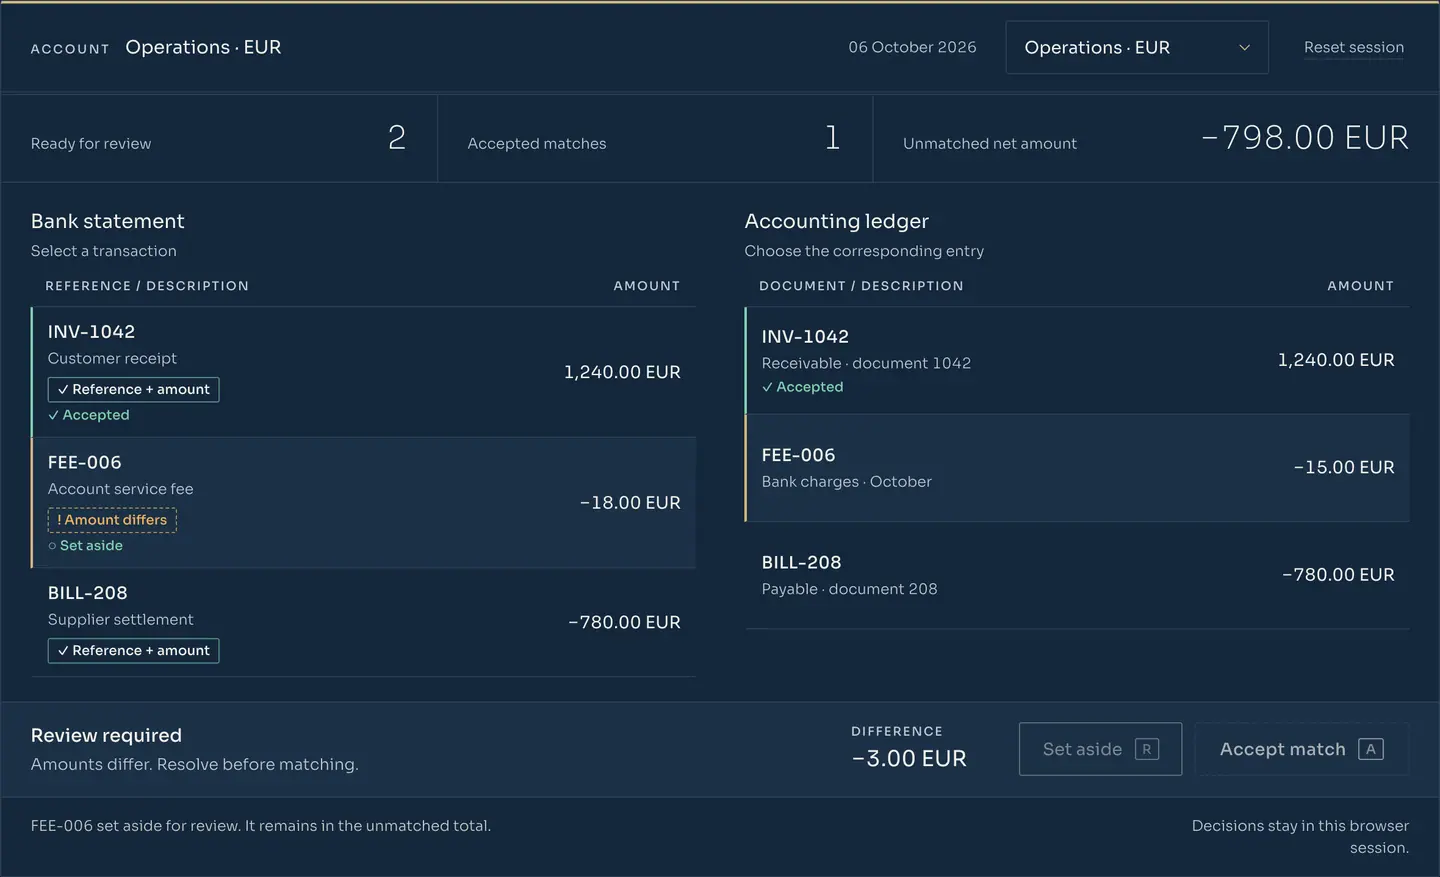
Task: Click the Accepted status under Customer receipt
Action: [x=89, y=415]
